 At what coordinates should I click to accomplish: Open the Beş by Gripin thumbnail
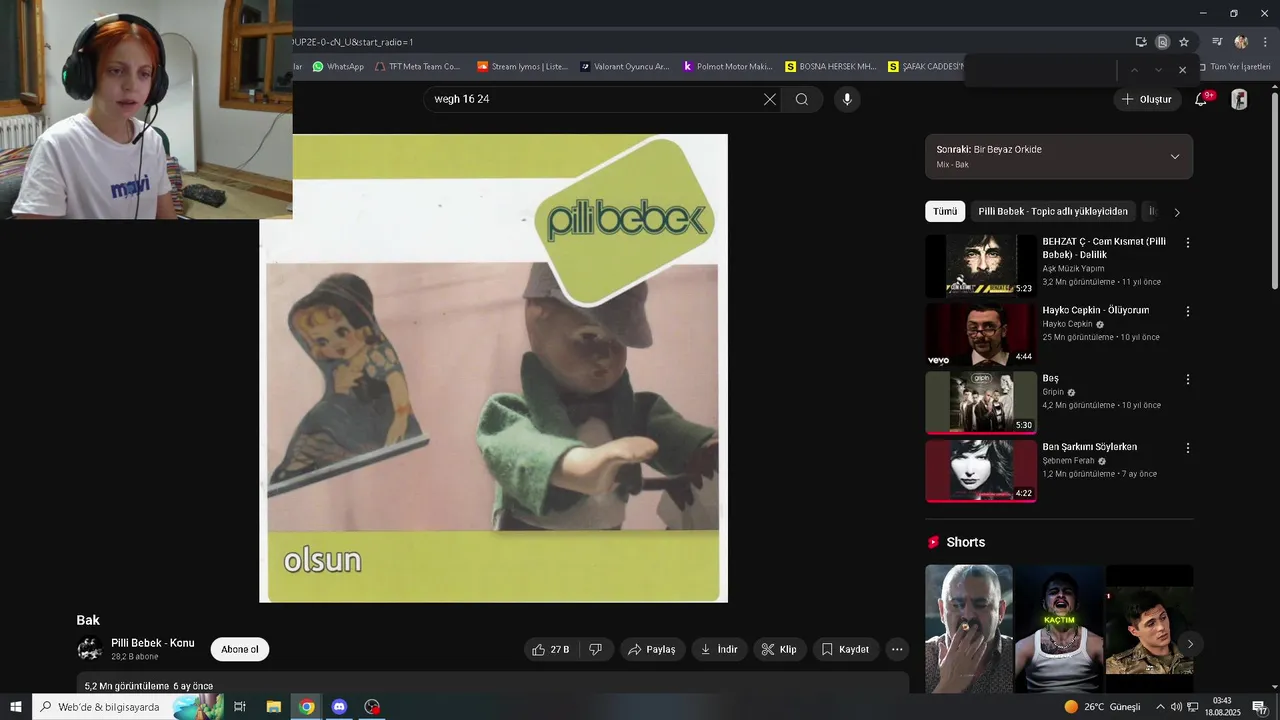click(981, 402)
